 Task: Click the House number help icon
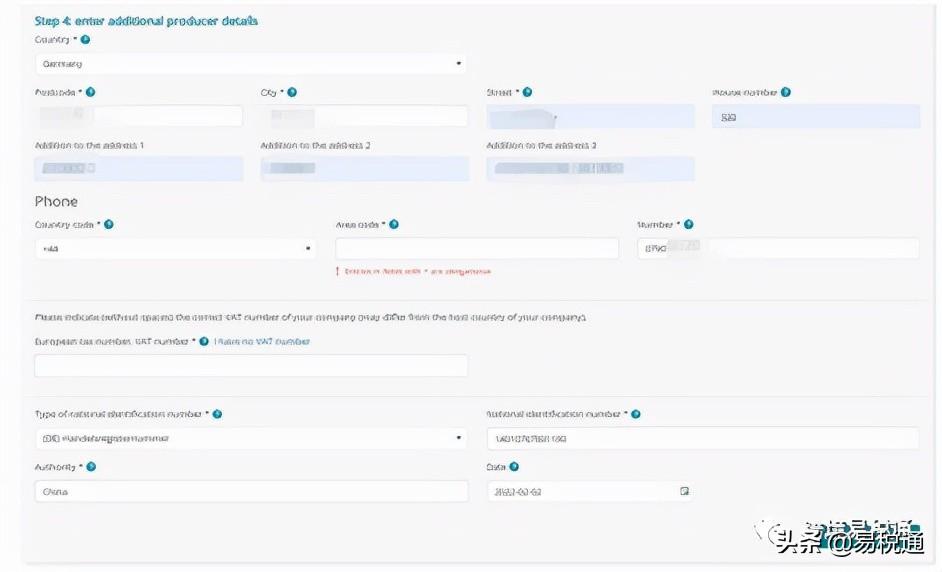[786, 93]
